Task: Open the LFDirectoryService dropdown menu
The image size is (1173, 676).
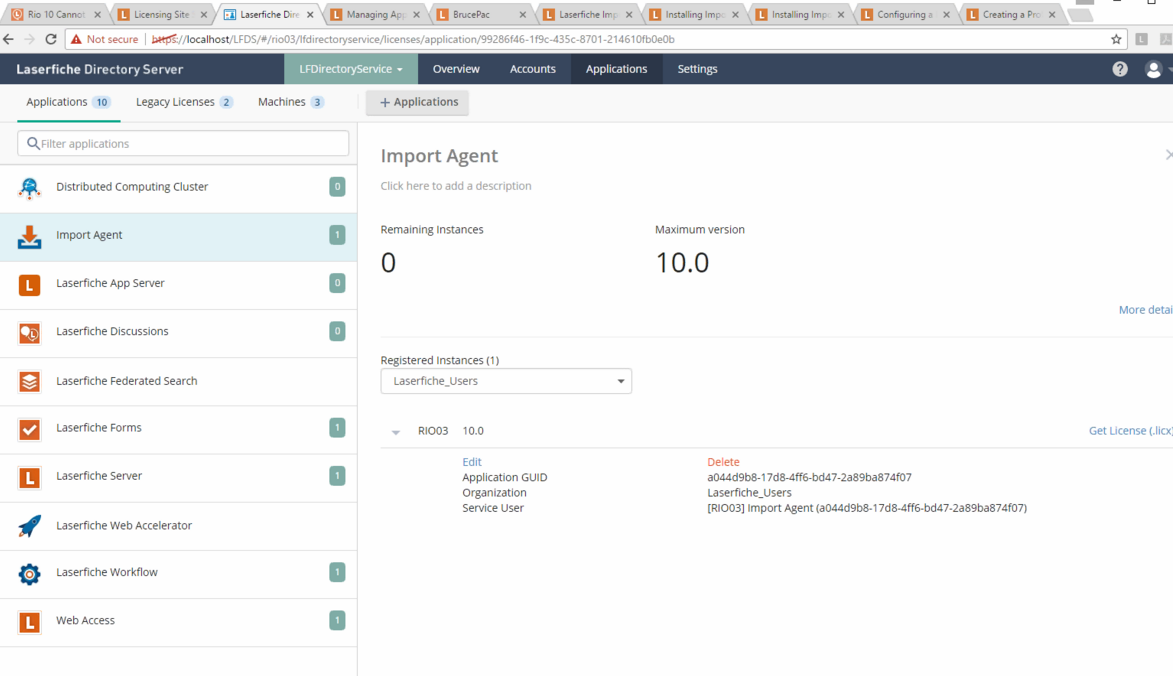Action: (351, 69)
